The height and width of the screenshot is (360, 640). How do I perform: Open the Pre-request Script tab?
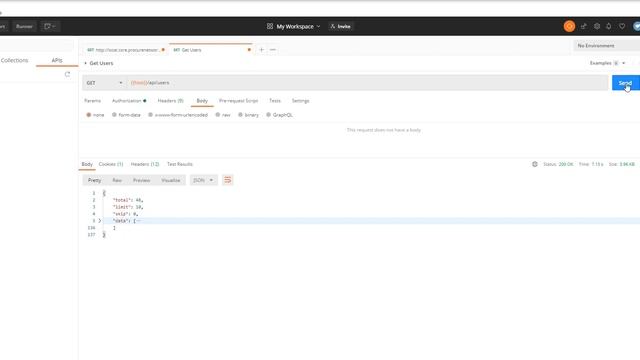(238, 101)
